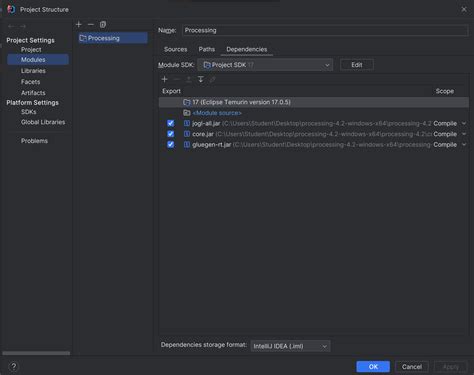Click the Module source folder icon
Screen dimensions: 474x375
coord(187,113)
